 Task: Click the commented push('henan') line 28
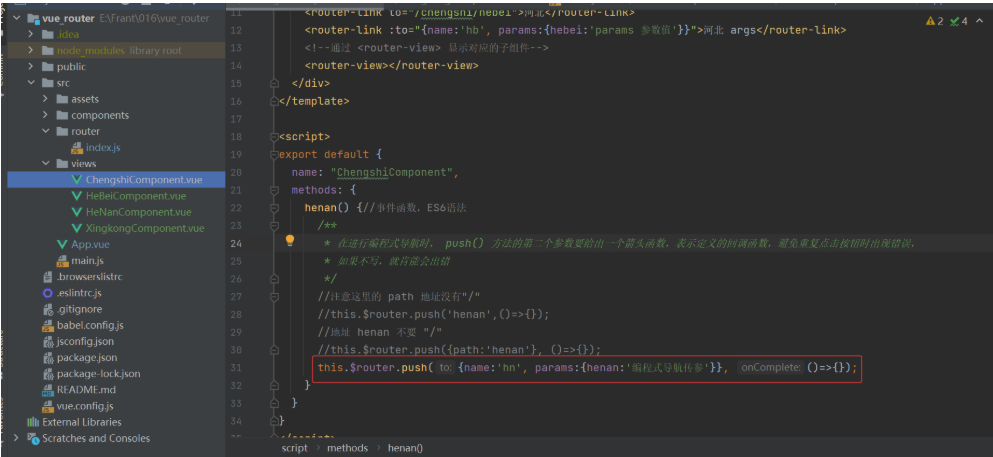click(434, 314)
